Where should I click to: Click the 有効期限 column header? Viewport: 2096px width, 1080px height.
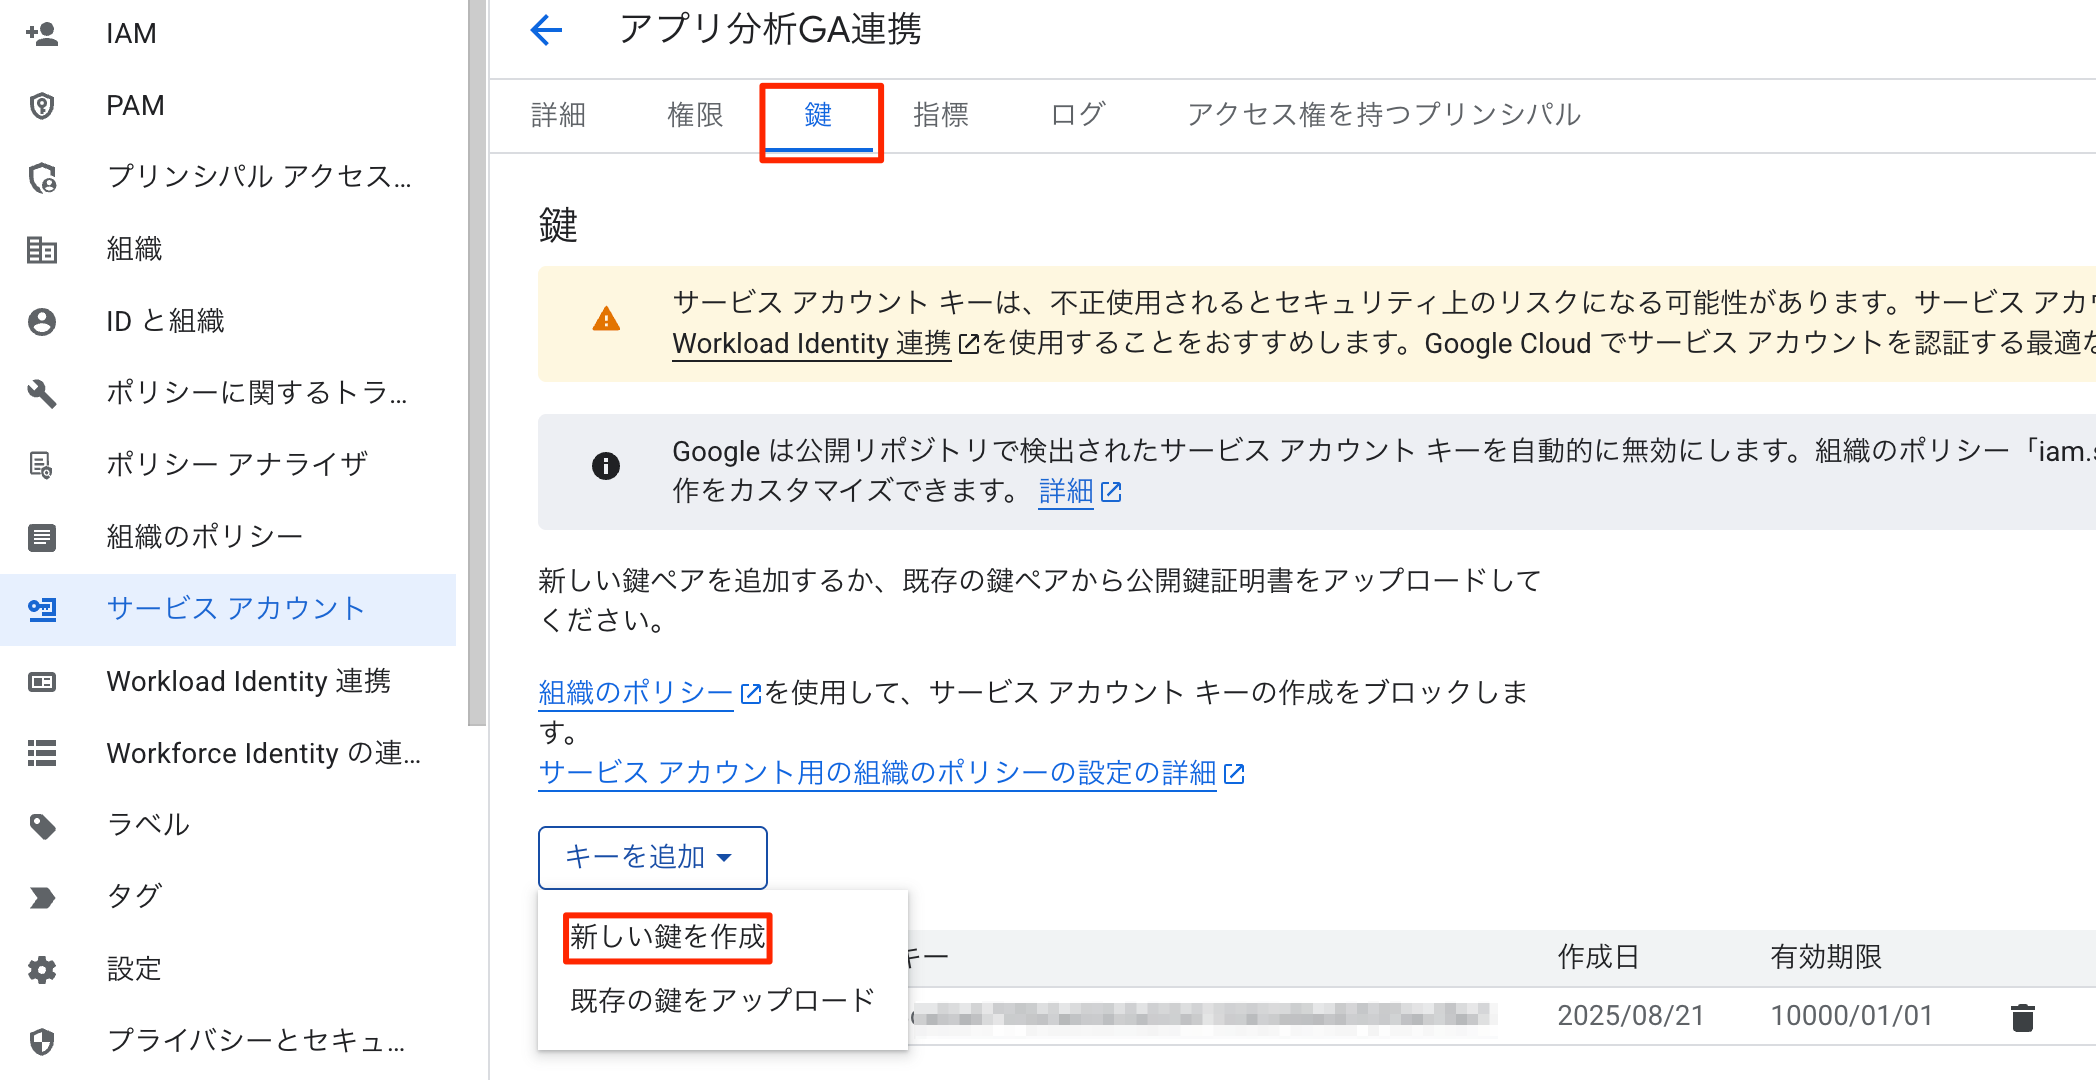(x=1826, y=958)
